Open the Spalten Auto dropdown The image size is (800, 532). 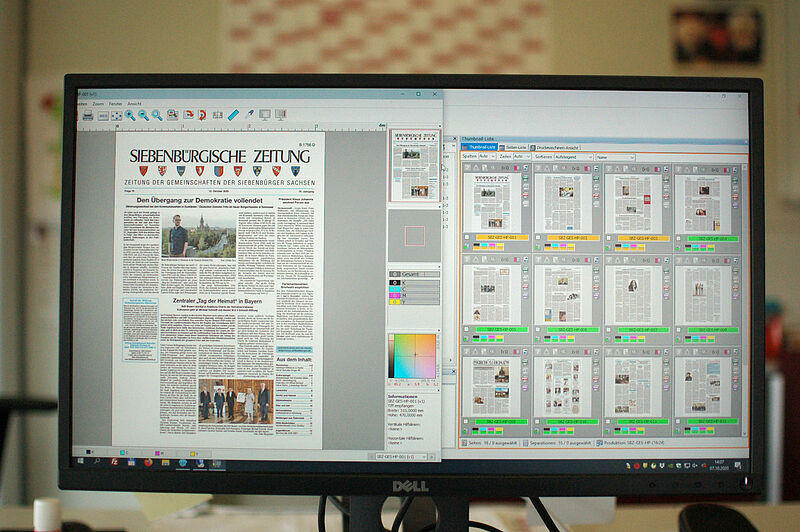[487, 157]
